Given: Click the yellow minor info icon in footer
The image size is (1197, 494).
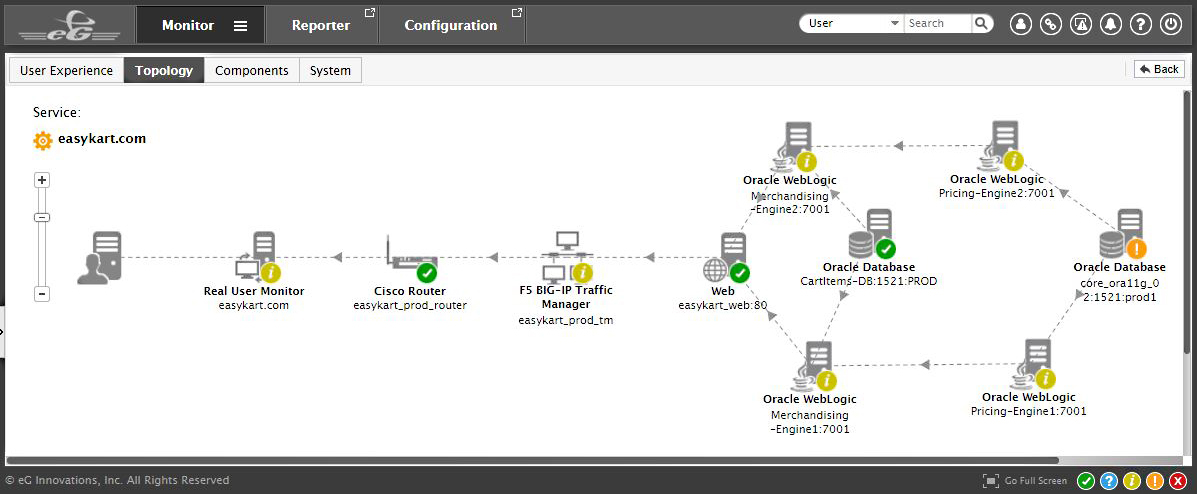Looking at the screenshot, I should [x=1132, y=481].
